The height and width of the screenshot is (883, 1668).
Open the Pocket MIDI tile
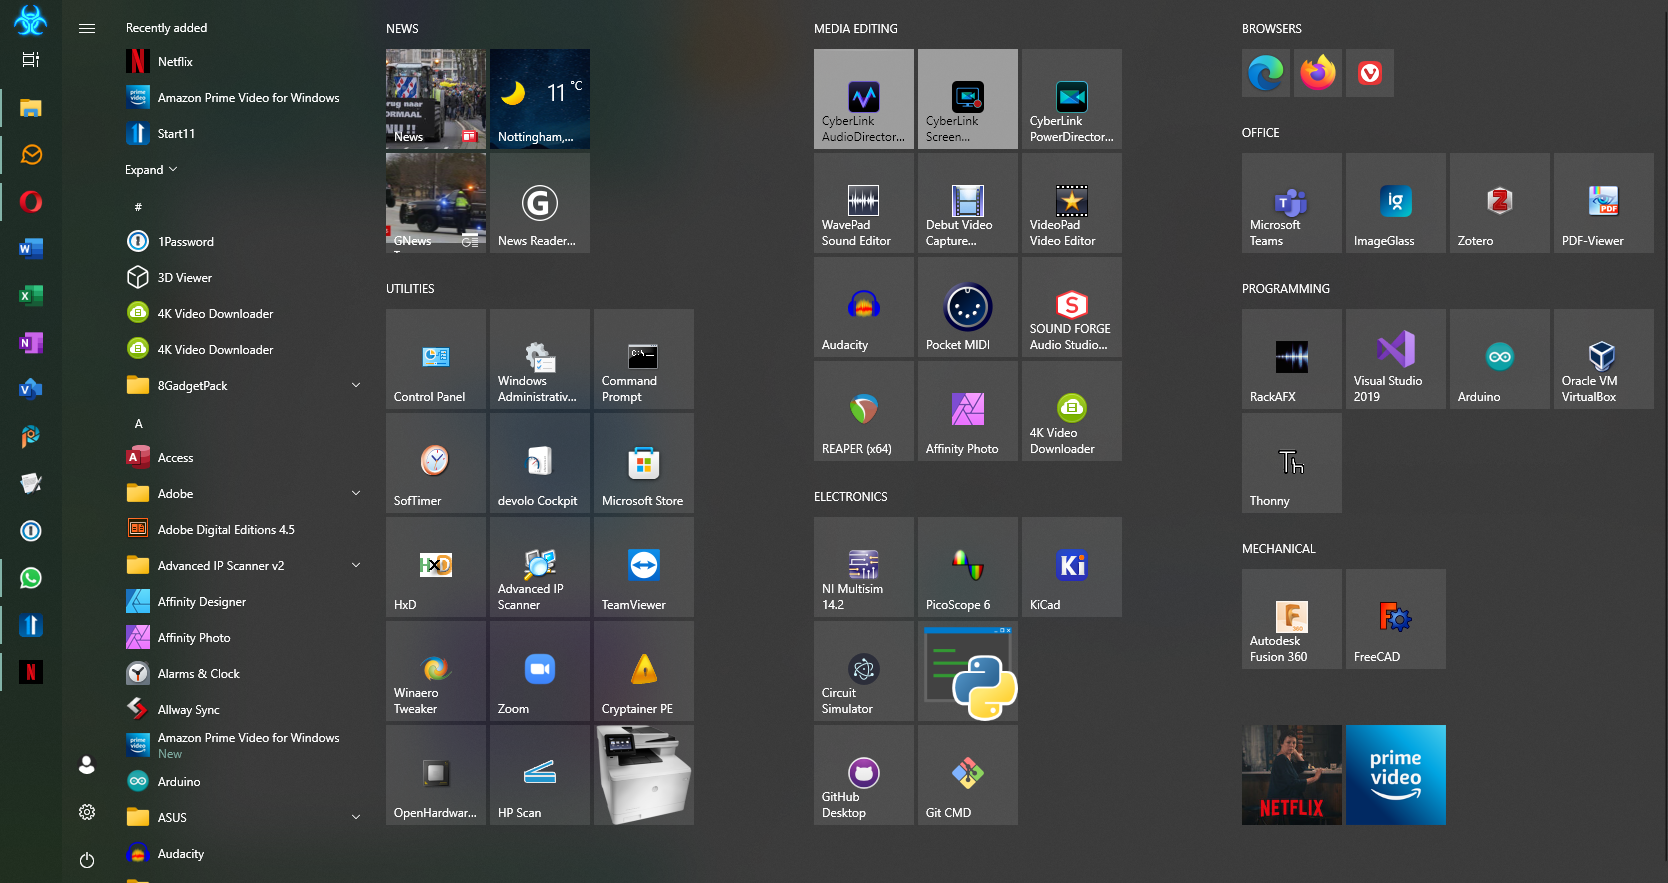point(968,307)
